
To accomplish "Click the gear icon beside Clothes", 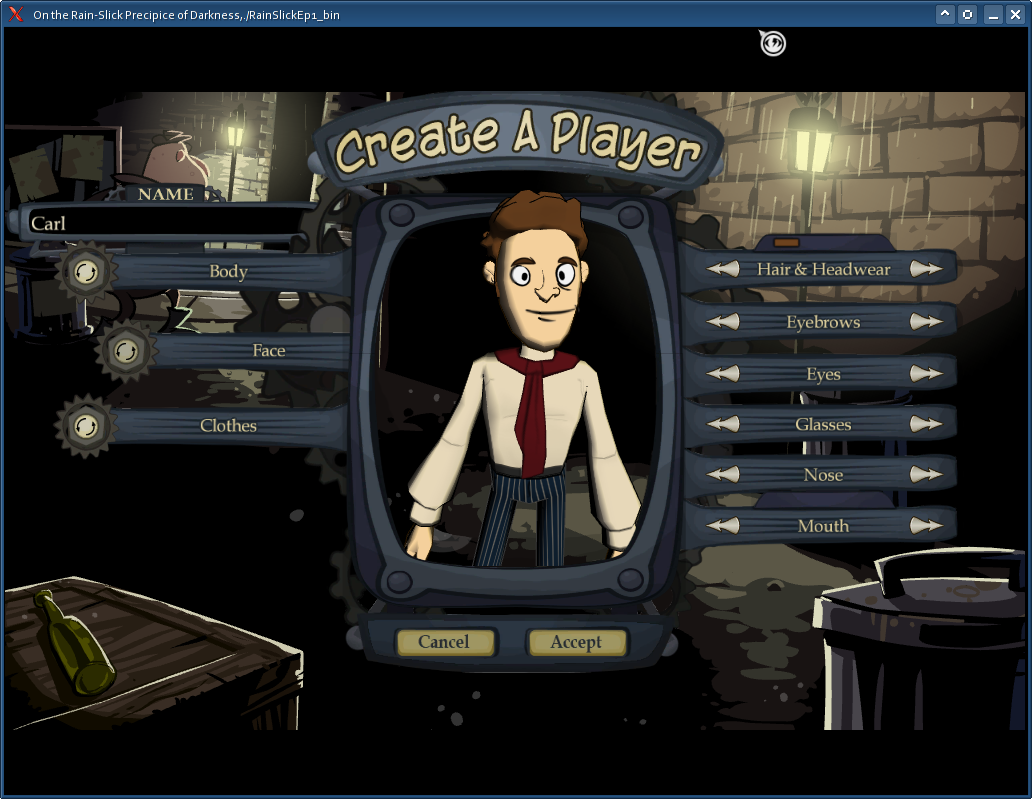I will click(x=85, y=426).
